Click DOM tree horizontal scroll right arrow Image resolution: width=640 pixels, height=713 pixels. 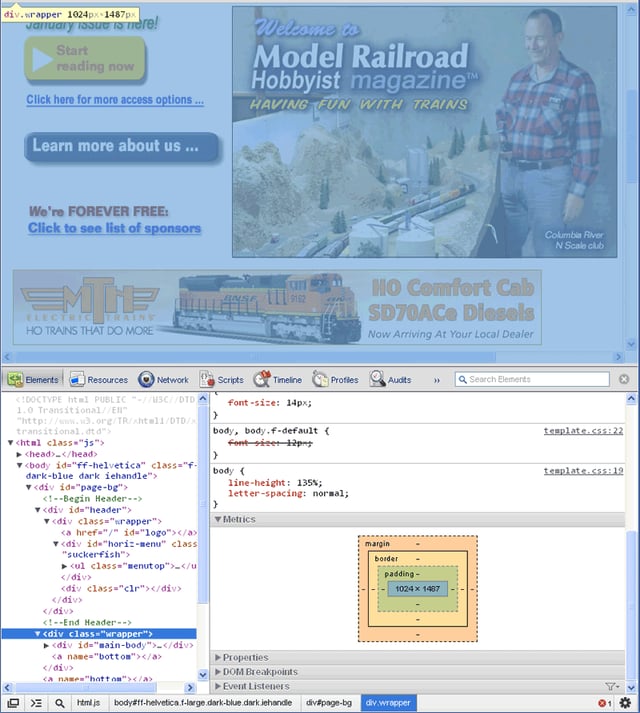(x=191, y=687)
